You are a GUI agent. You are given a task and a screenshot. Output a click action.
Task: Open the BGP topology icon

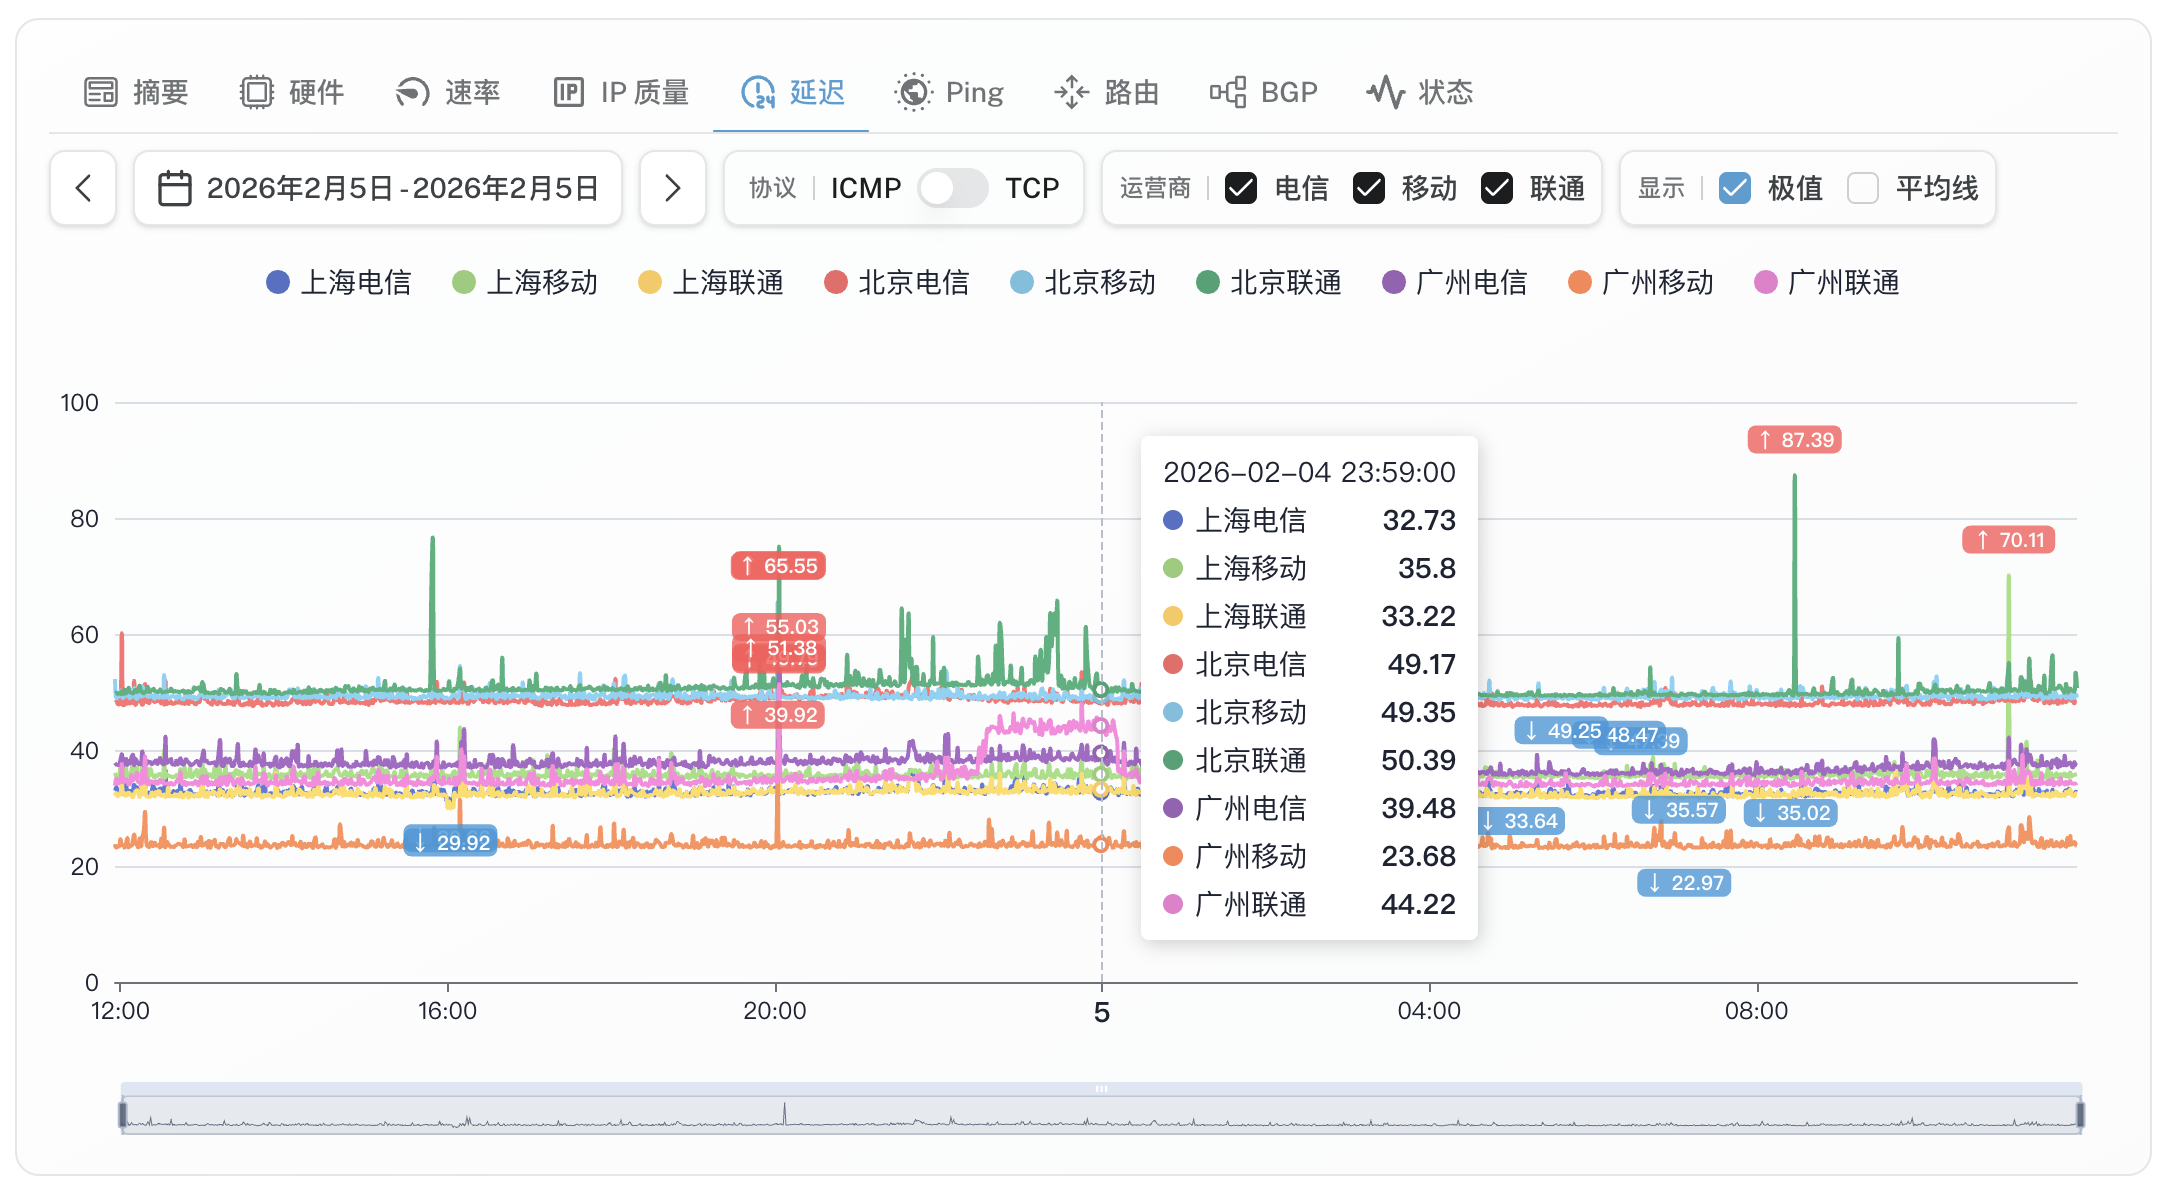tap(1228, 91)
